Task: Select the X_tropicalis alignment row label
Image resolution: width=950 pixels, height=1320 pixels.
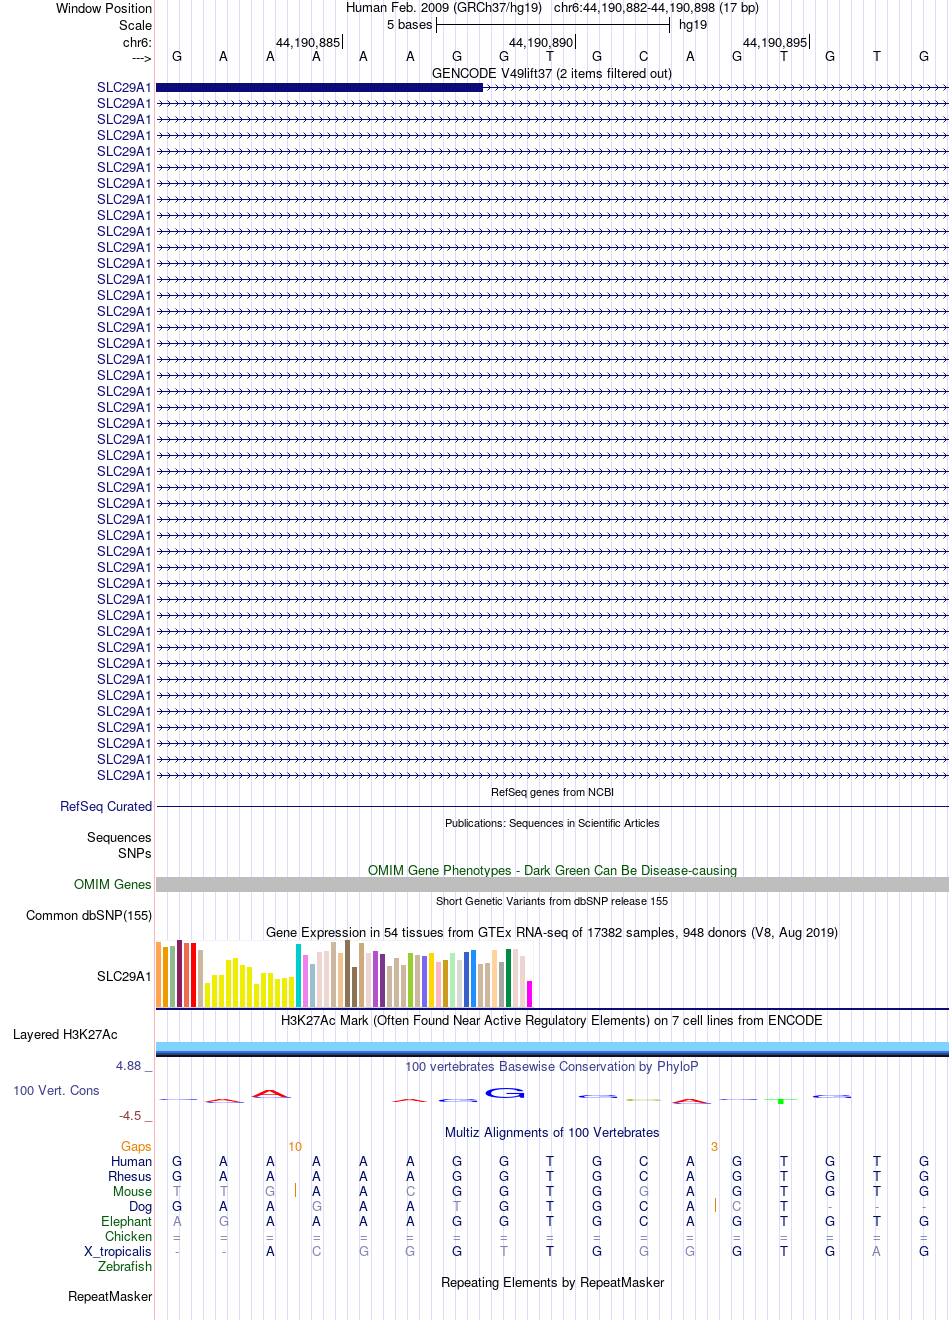Action: pos(118,1252)
